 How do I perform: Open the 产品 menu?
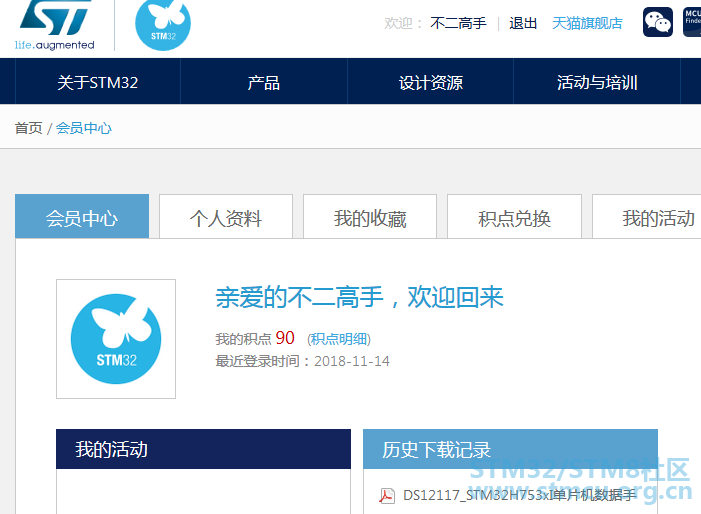264,83
